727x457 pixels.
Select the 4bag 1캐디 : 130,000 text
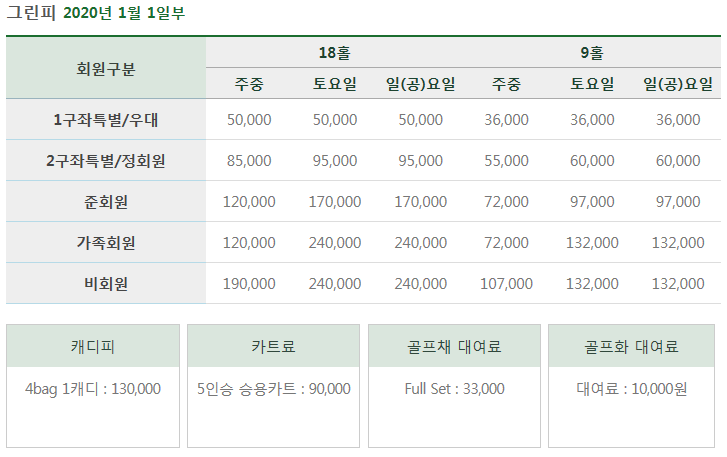pyautogui.click(x=93, y=388)
